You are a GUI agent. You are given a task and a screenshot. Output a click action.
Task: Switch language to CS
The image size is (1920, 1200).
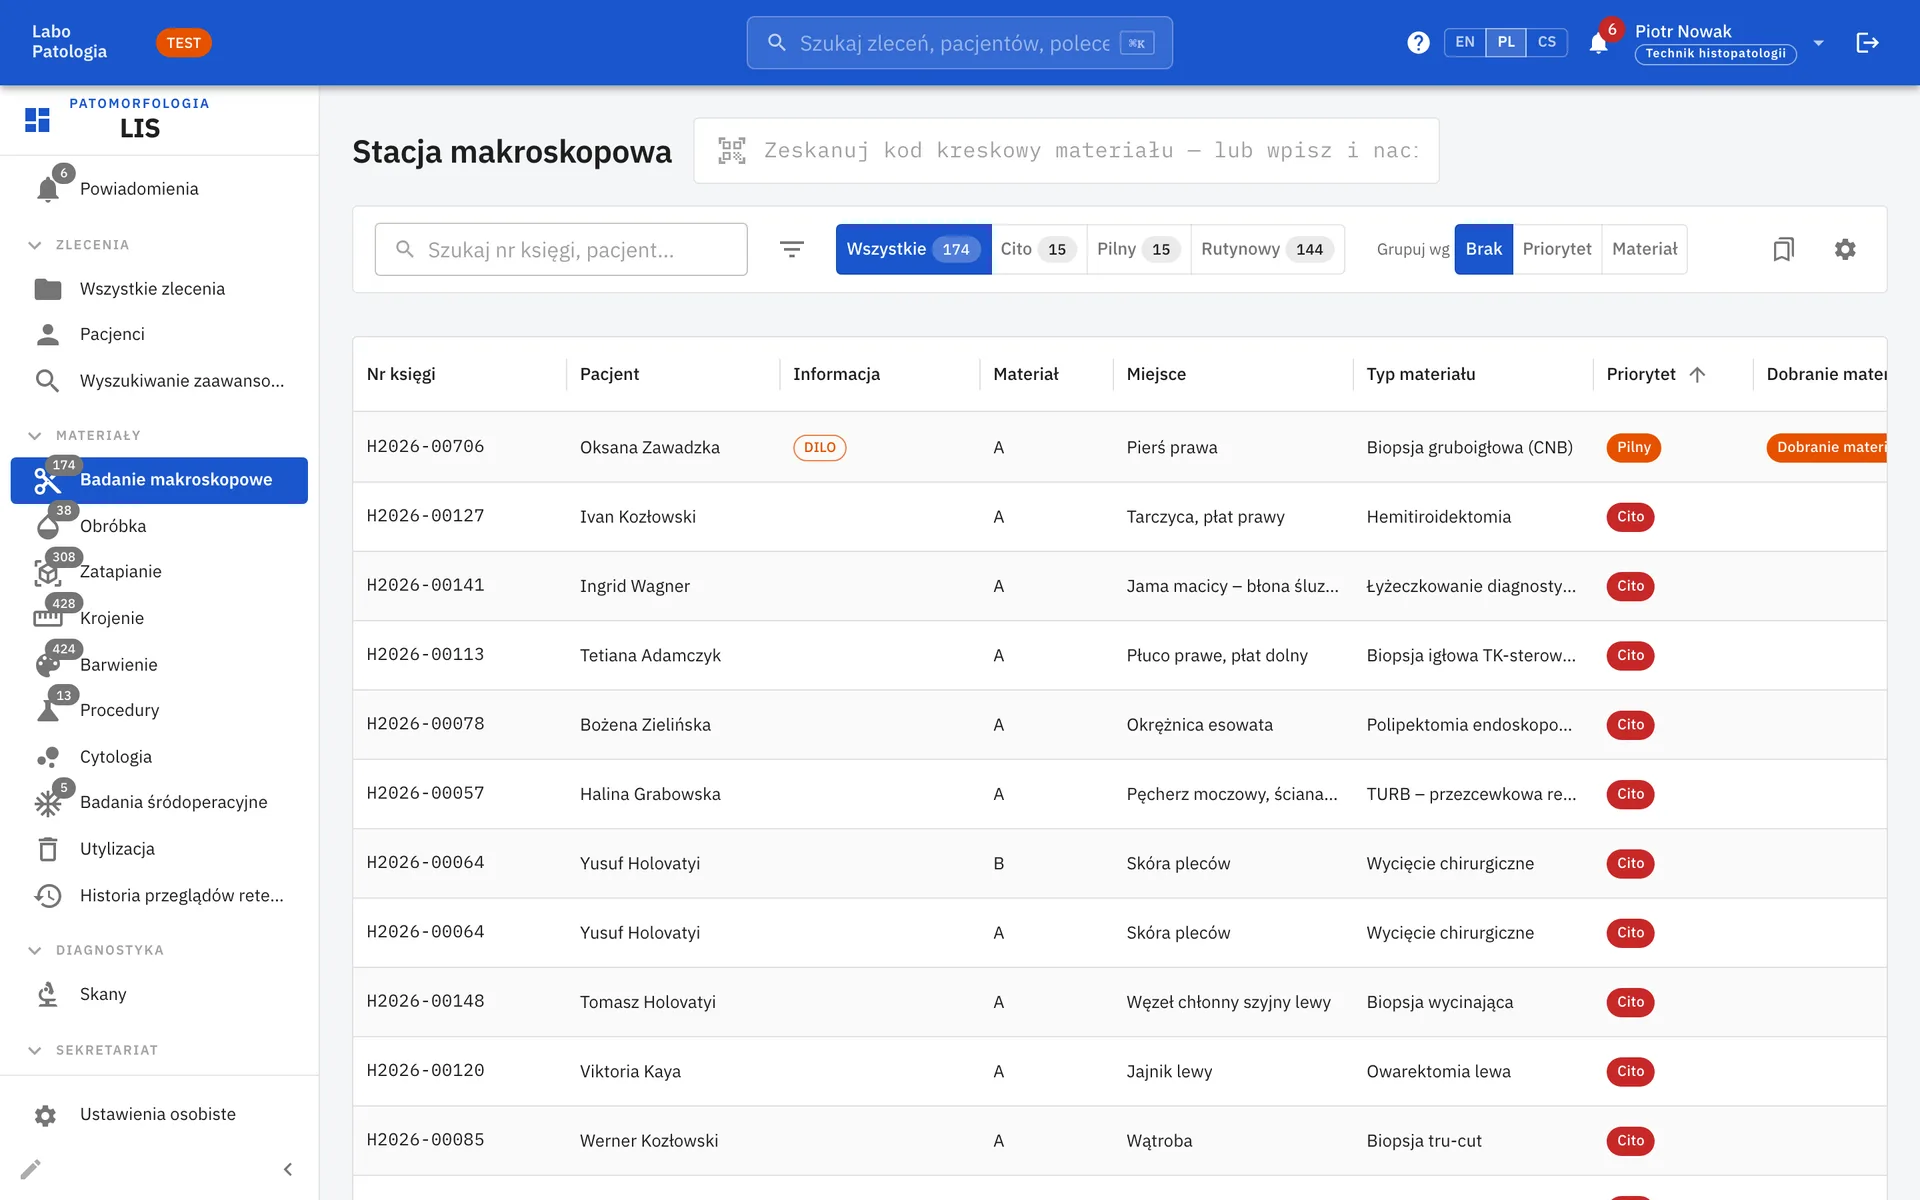pos(1547,42)
